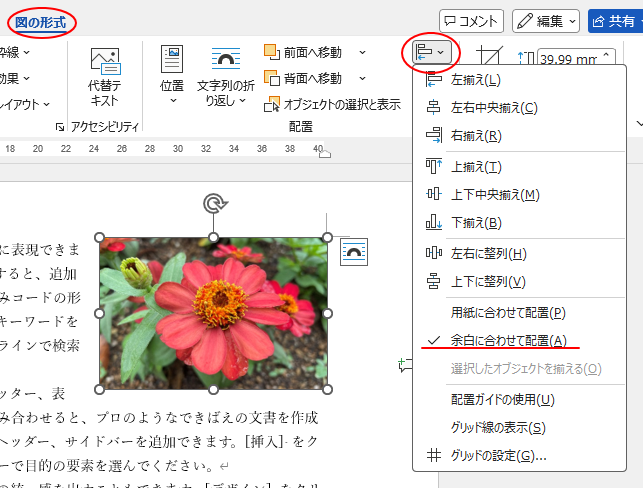
Task: Choose 上下に整列(V) distribute vertically
Action: coord(519,282)
